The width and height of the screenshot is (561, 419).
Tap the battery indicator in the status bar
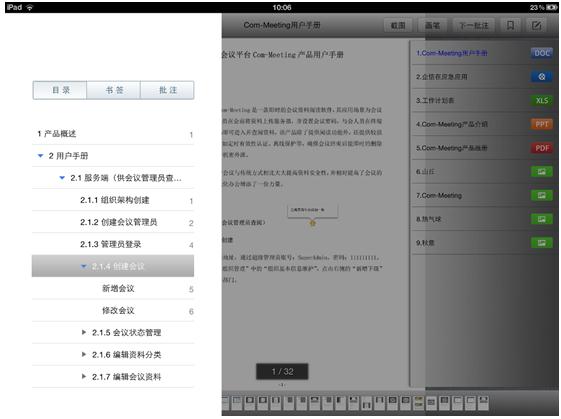tap(551, 7)
